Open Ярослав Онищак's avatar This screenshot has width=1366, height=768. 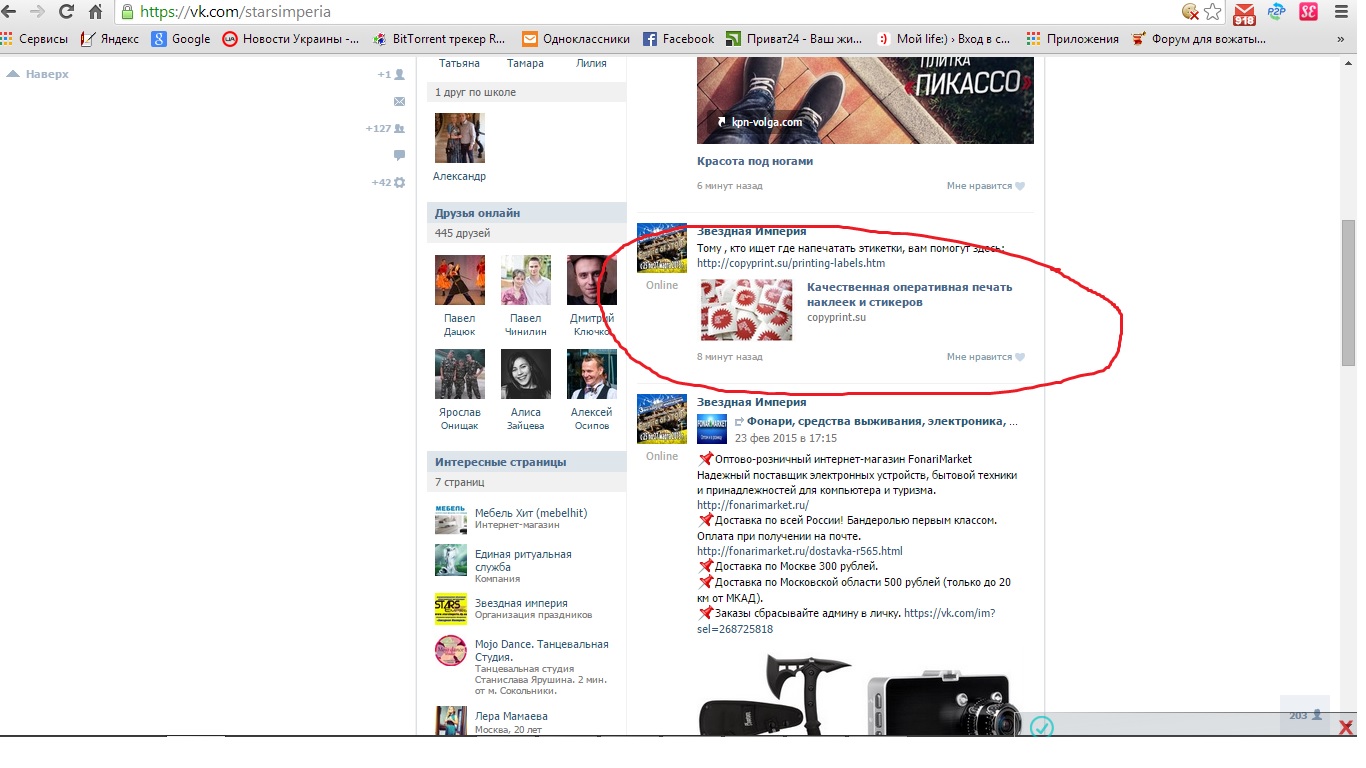(x=460, y=374)
